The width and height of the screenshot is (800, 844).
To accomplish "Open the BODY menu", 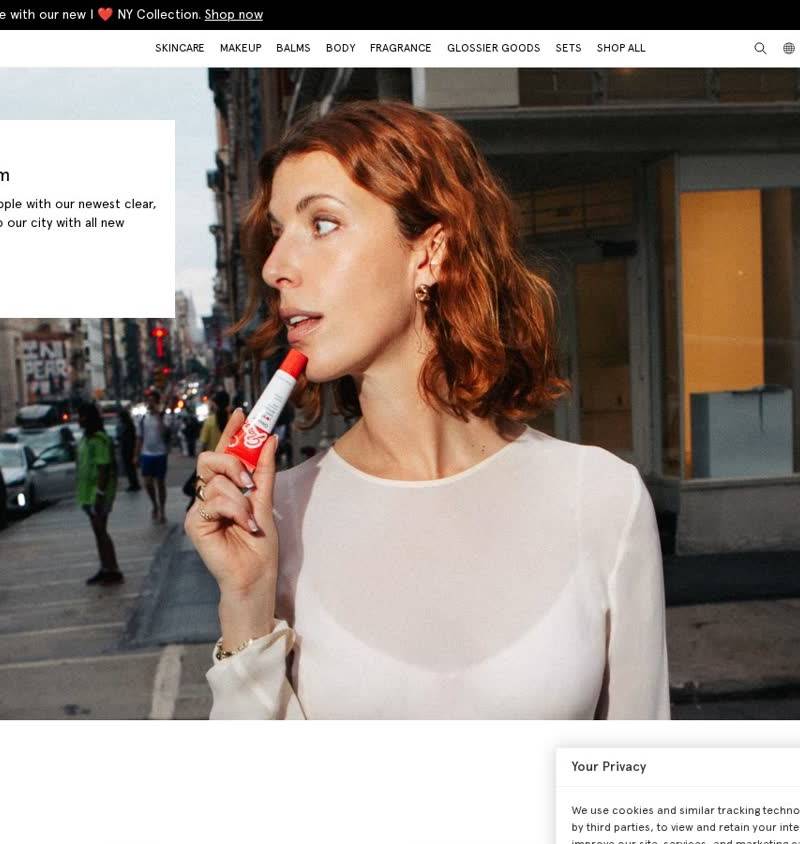I will 341,48.
